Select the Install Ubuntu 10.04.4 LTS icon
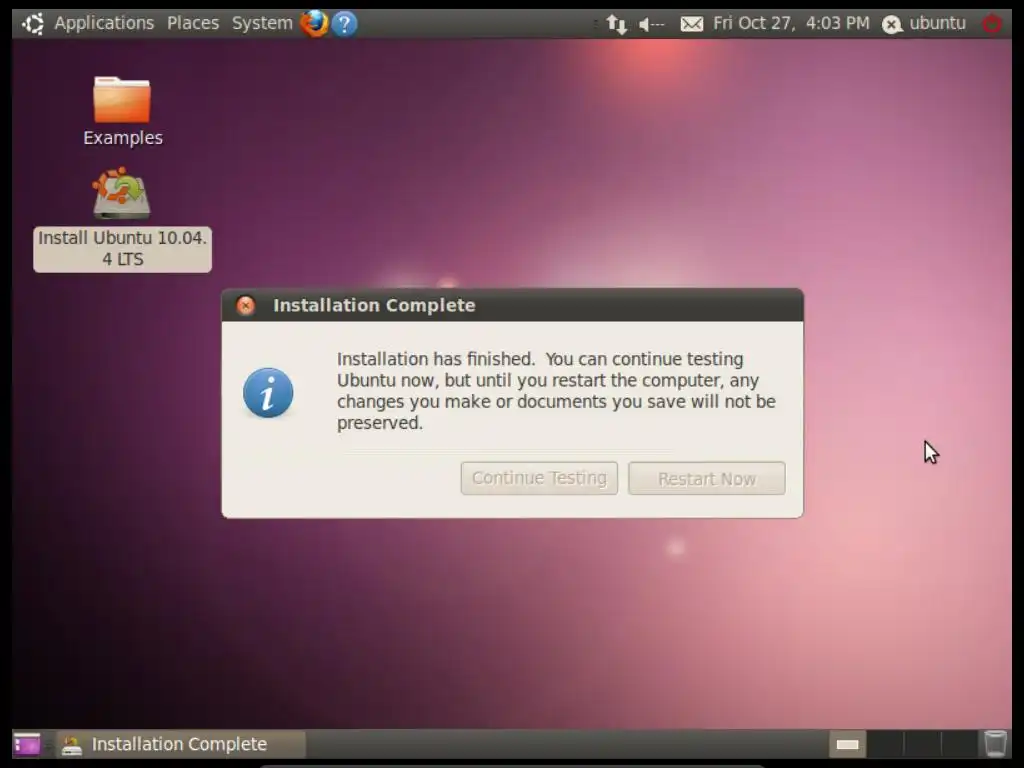 point(121,193)
